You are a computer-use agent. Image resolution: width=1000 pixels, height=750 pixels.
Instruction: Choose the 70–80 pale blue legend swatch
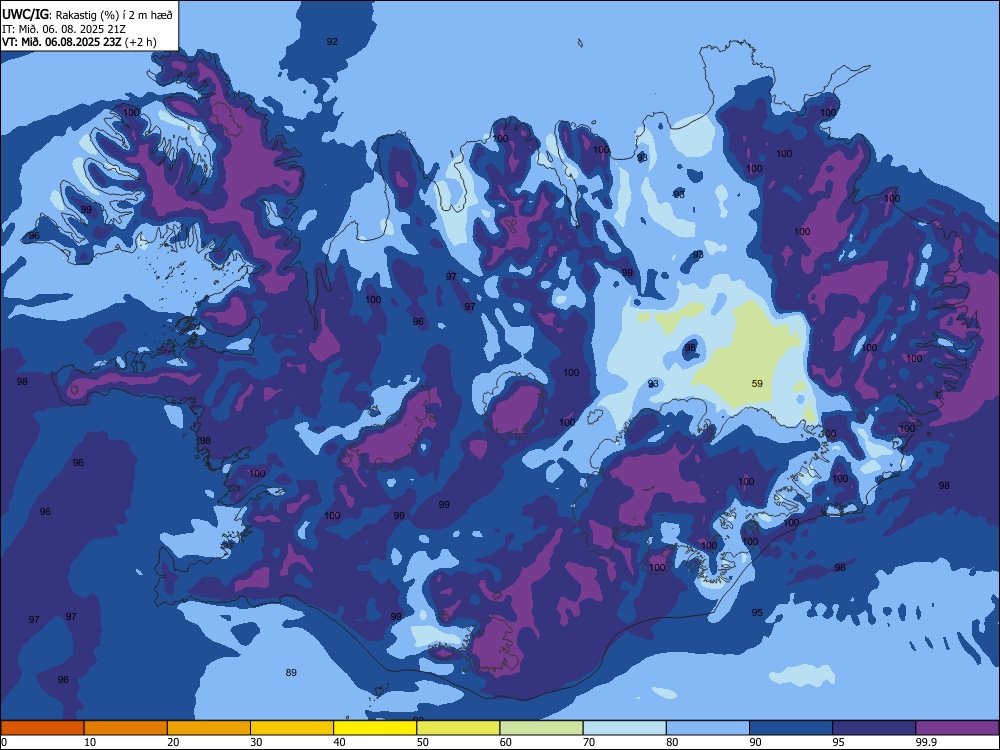click(x=625, y=728)
